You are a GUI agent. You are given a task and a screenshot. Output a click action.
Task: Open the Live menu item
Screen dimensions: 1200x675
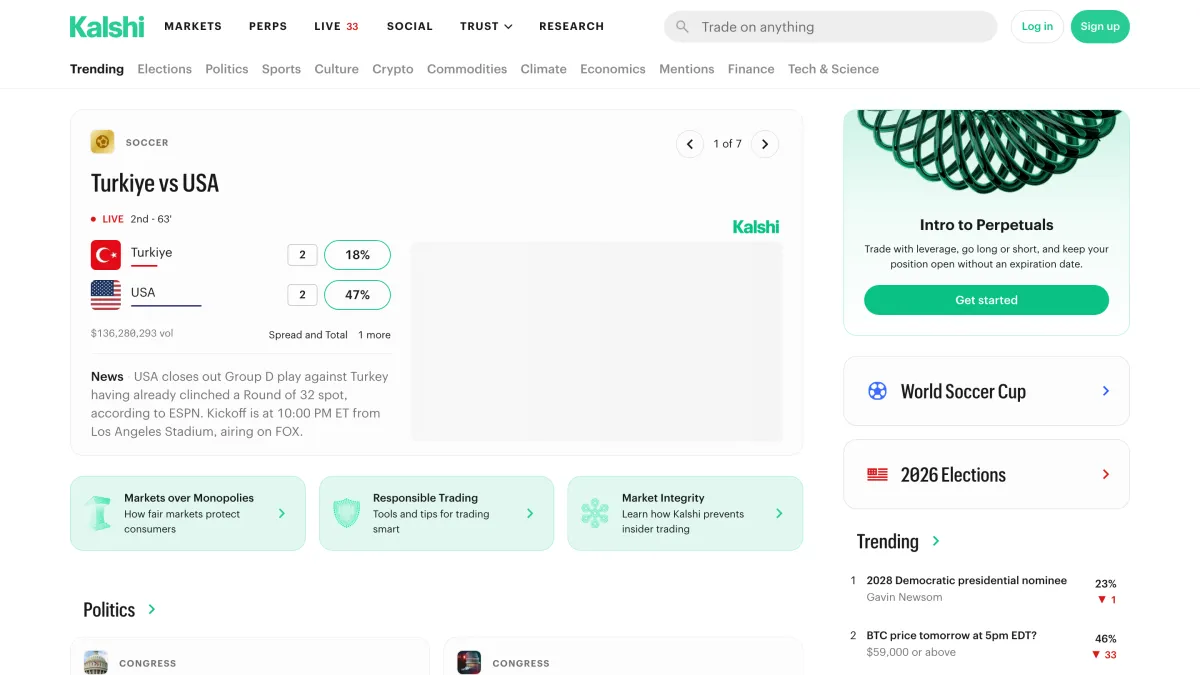click(x=336, y=26)
